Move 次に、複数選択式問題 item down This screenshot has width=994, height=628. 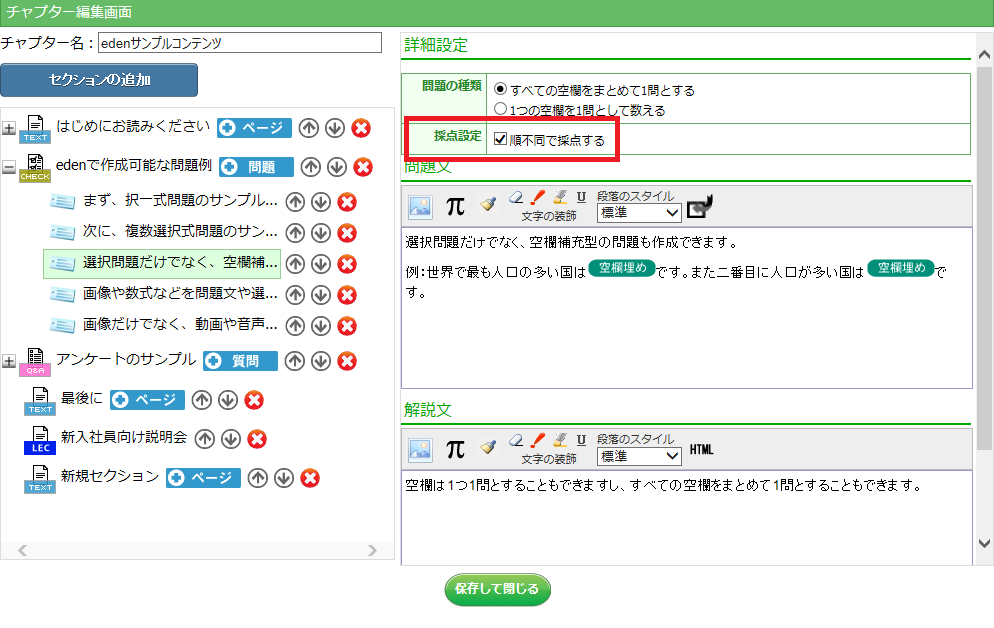click(x=321, y=233)
